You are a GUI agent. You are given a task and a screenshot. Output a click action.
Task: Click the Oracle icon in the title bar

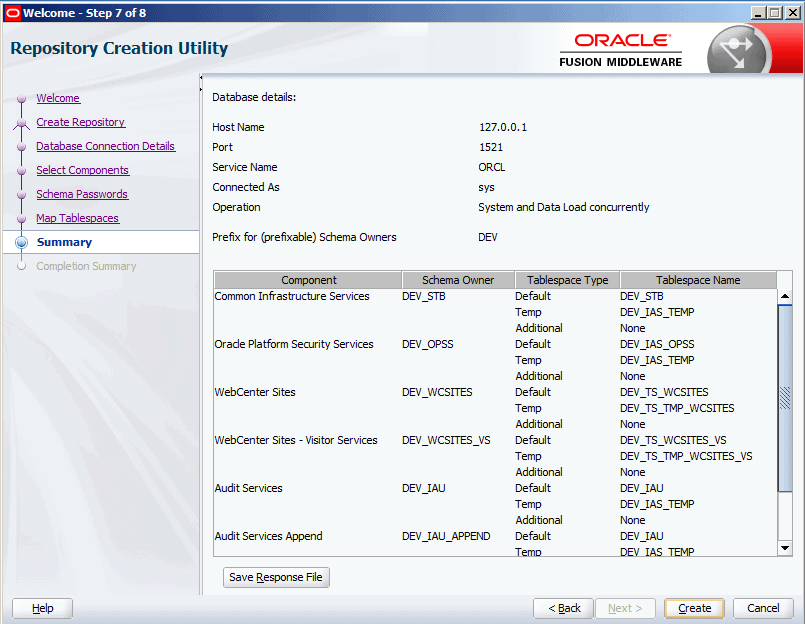[x=13, y=12]
